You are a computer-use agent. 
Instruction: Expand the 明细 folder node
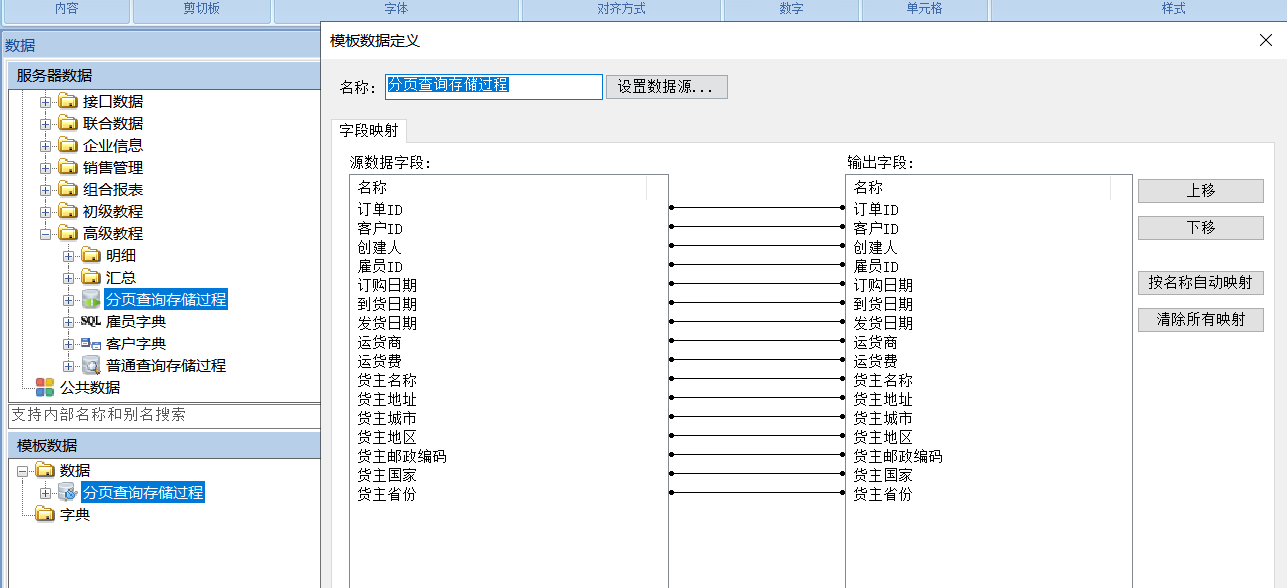pyautogui.click(x=68, y=256)
